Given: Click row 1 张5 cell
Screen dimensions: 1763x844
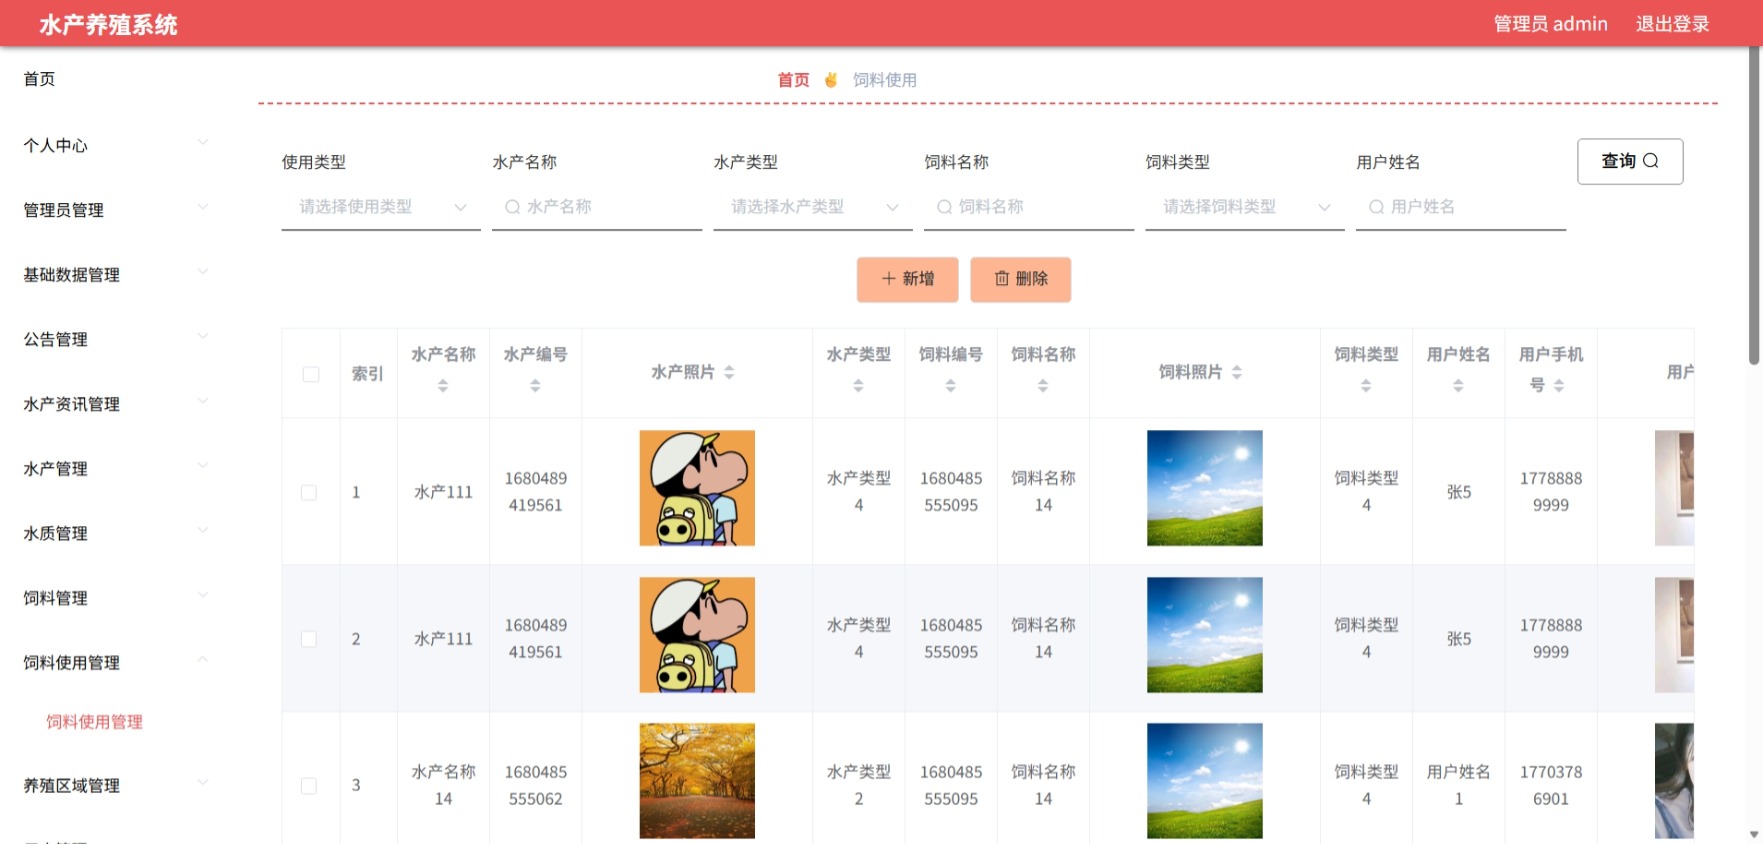Looking at the screenshot, I should pyautogui.click(x=1458, y=492).
